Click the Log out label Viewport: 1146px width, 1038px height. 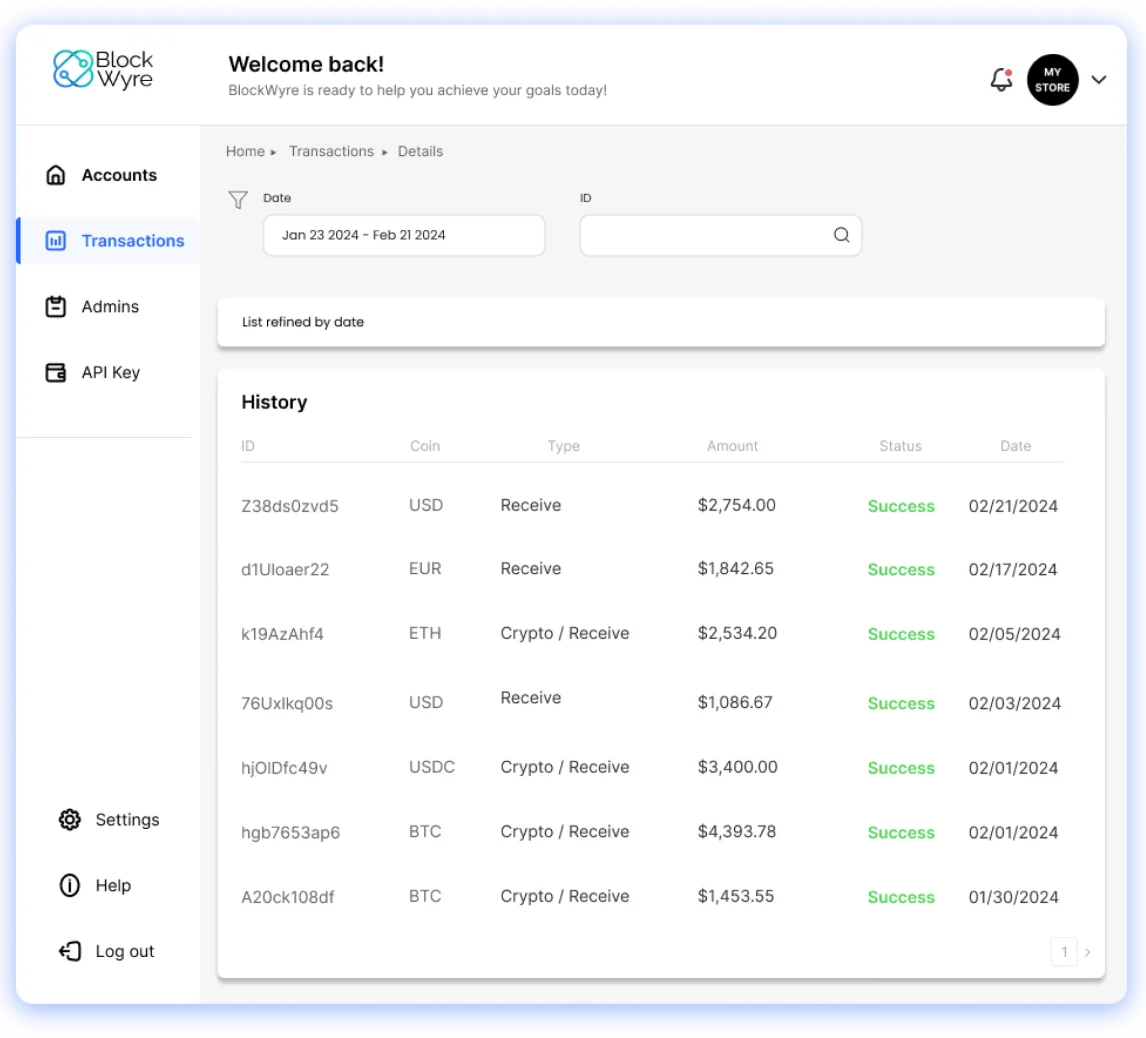(x=125, y=951)
